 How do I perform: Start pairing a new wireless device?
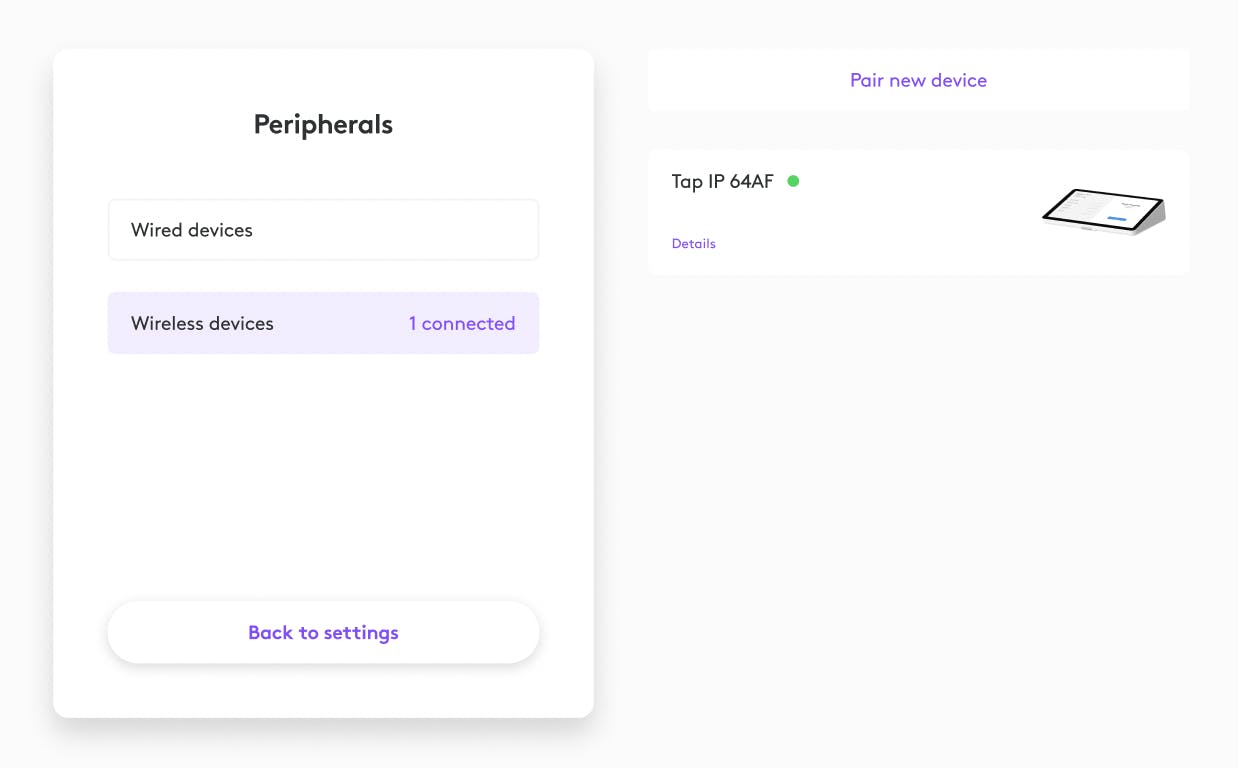coord(918,80)
